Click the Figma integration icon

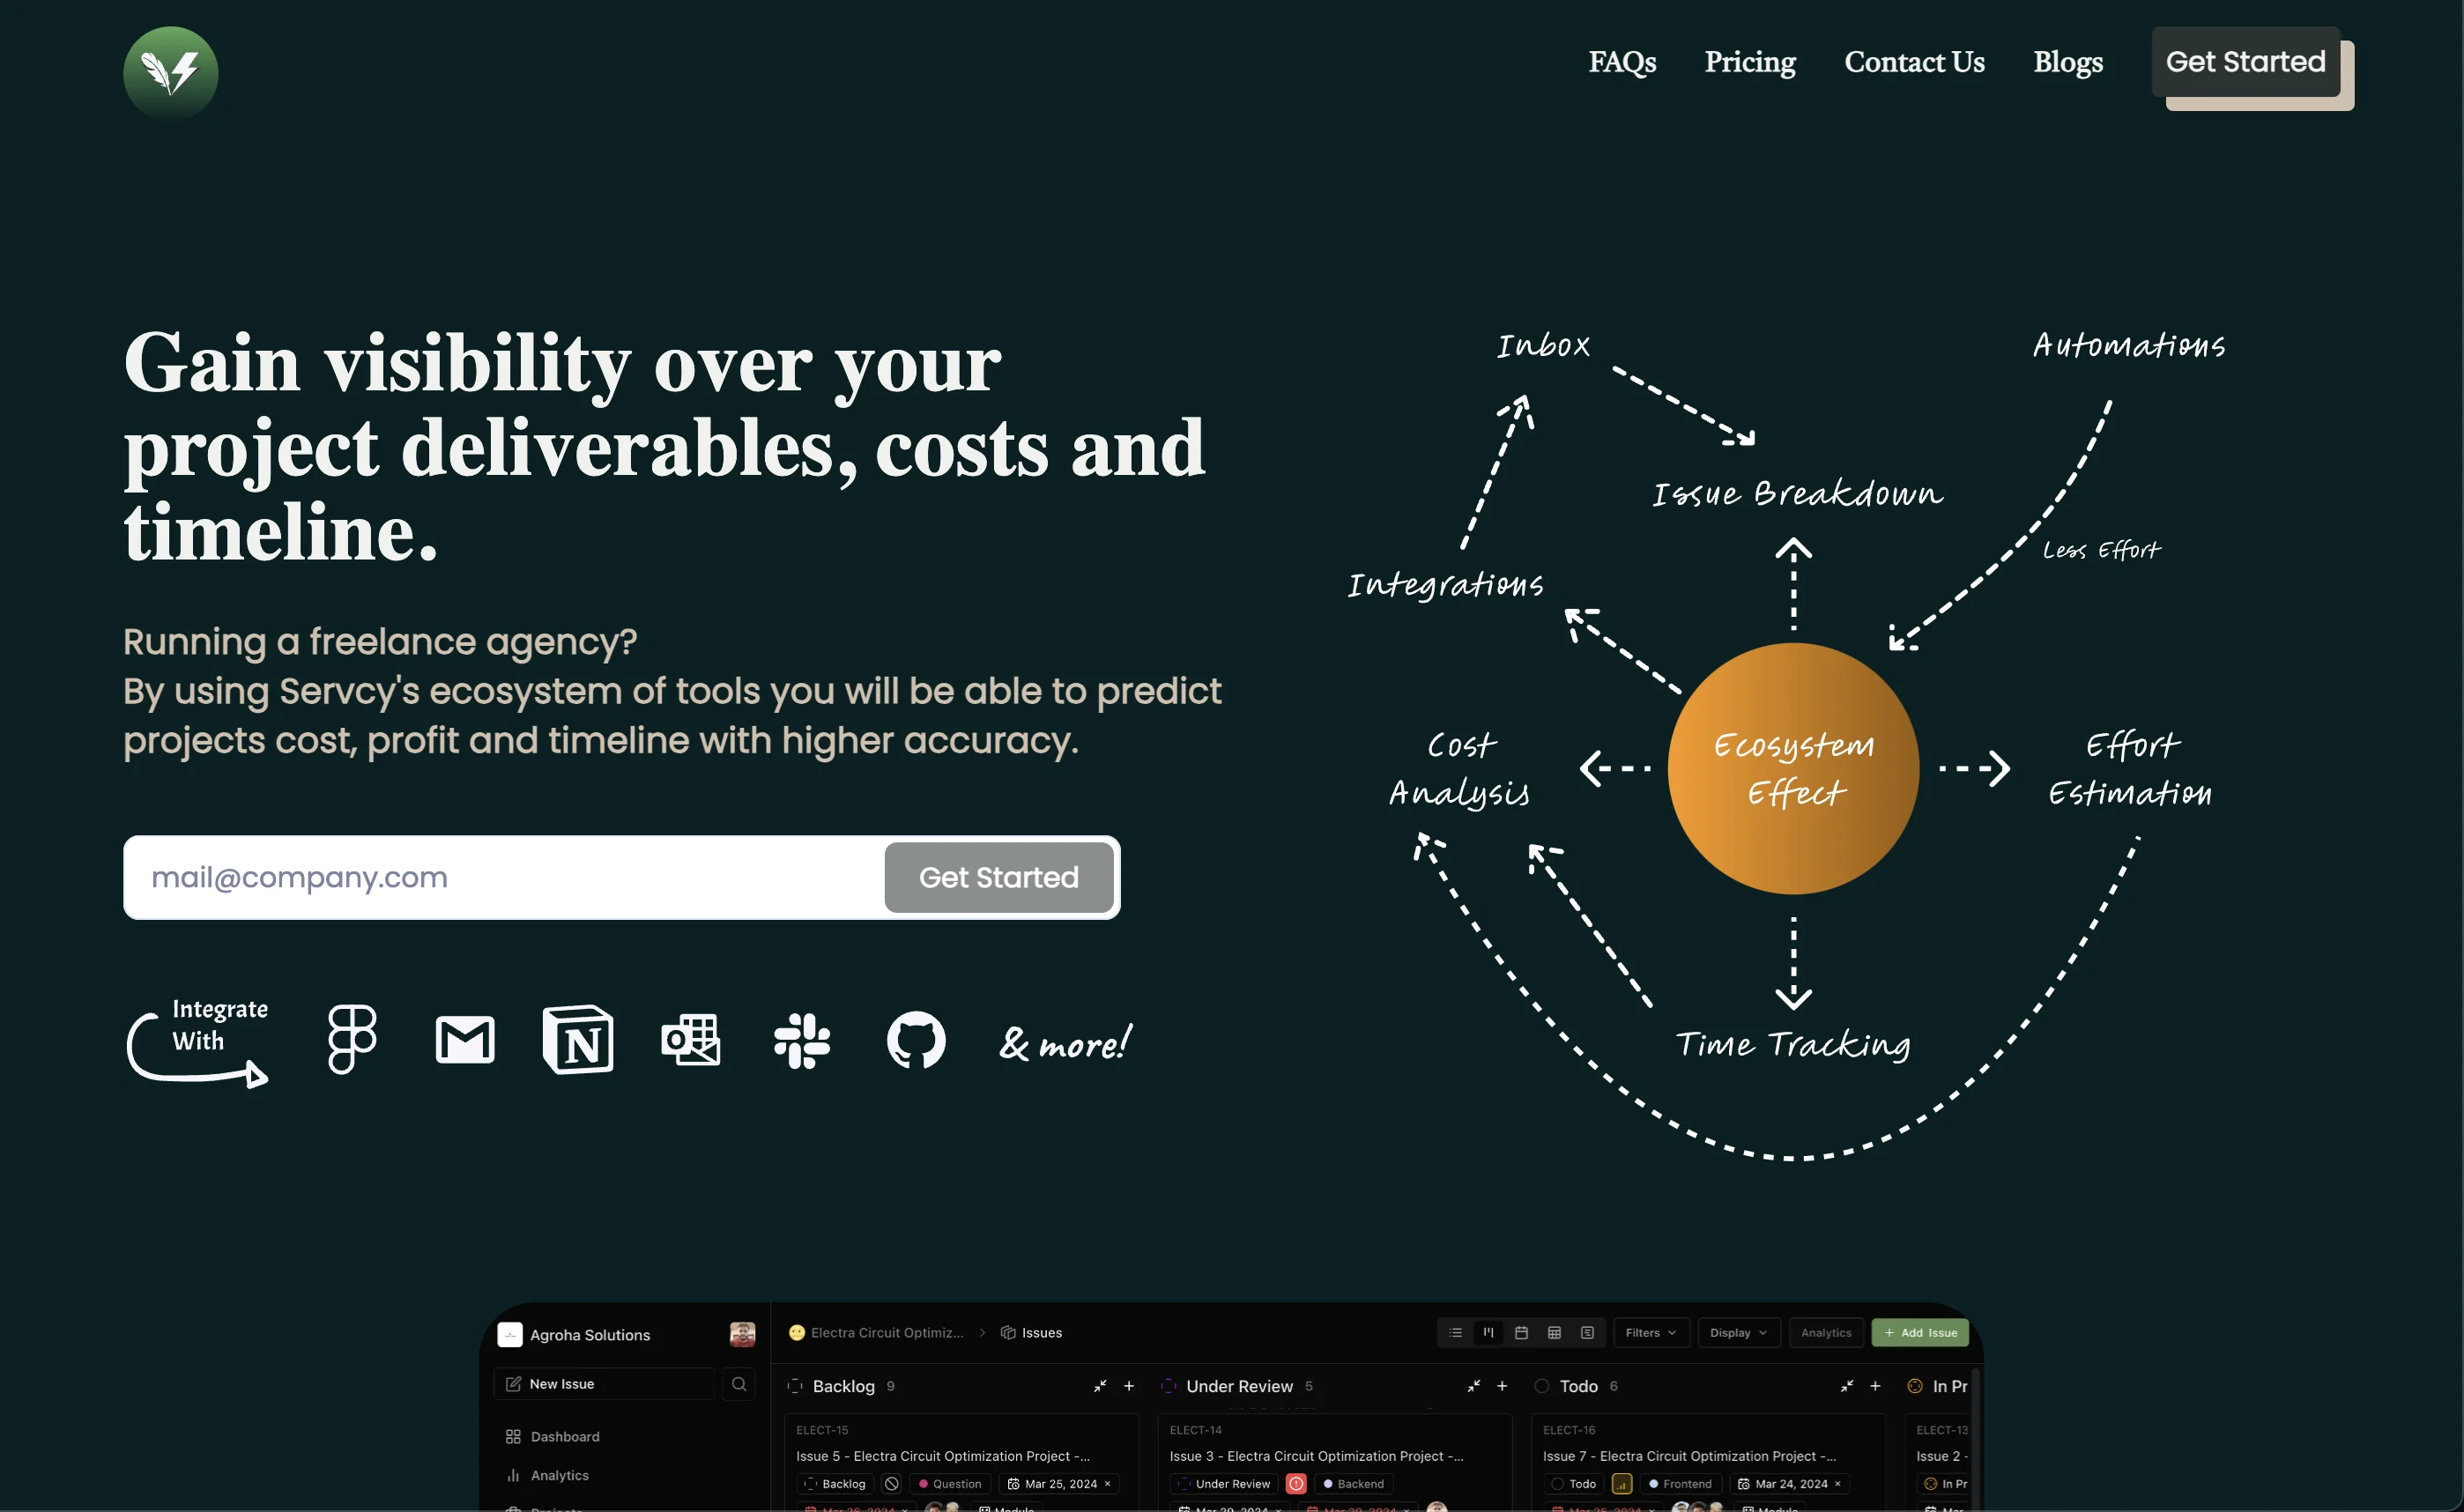click(352, 1040)
